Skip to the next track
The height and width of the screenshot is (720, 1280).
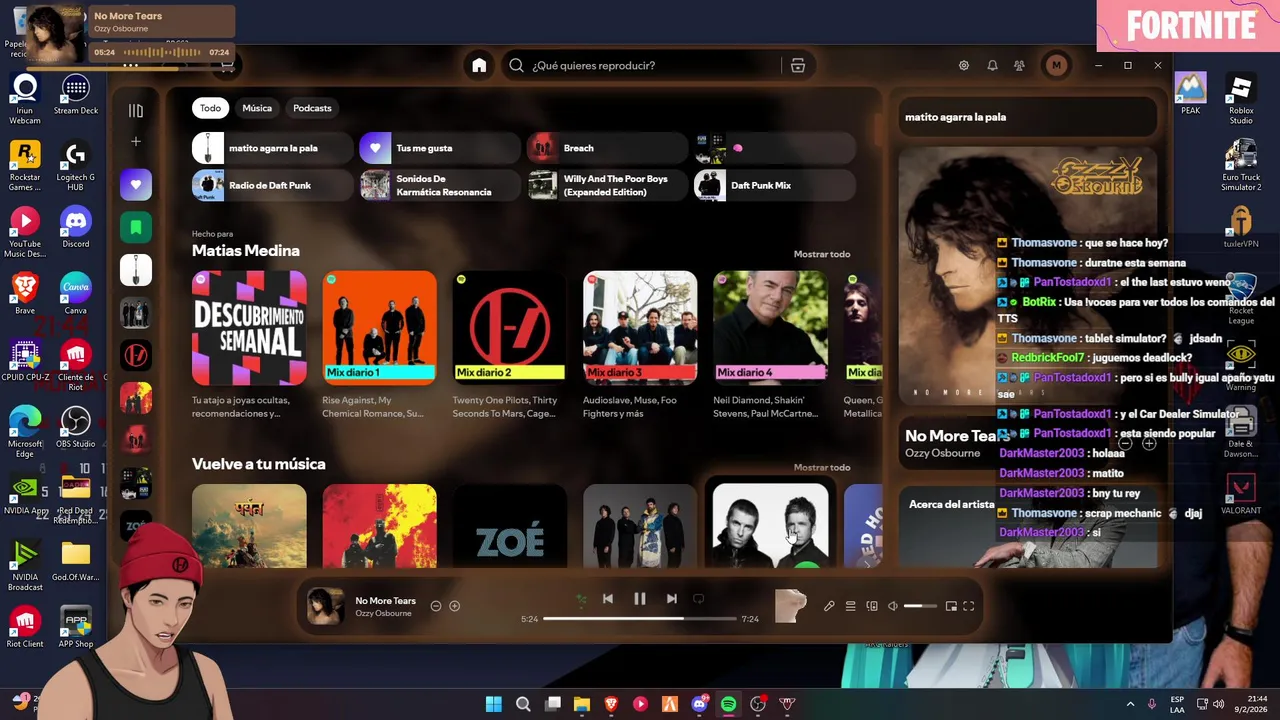point(672,599)
